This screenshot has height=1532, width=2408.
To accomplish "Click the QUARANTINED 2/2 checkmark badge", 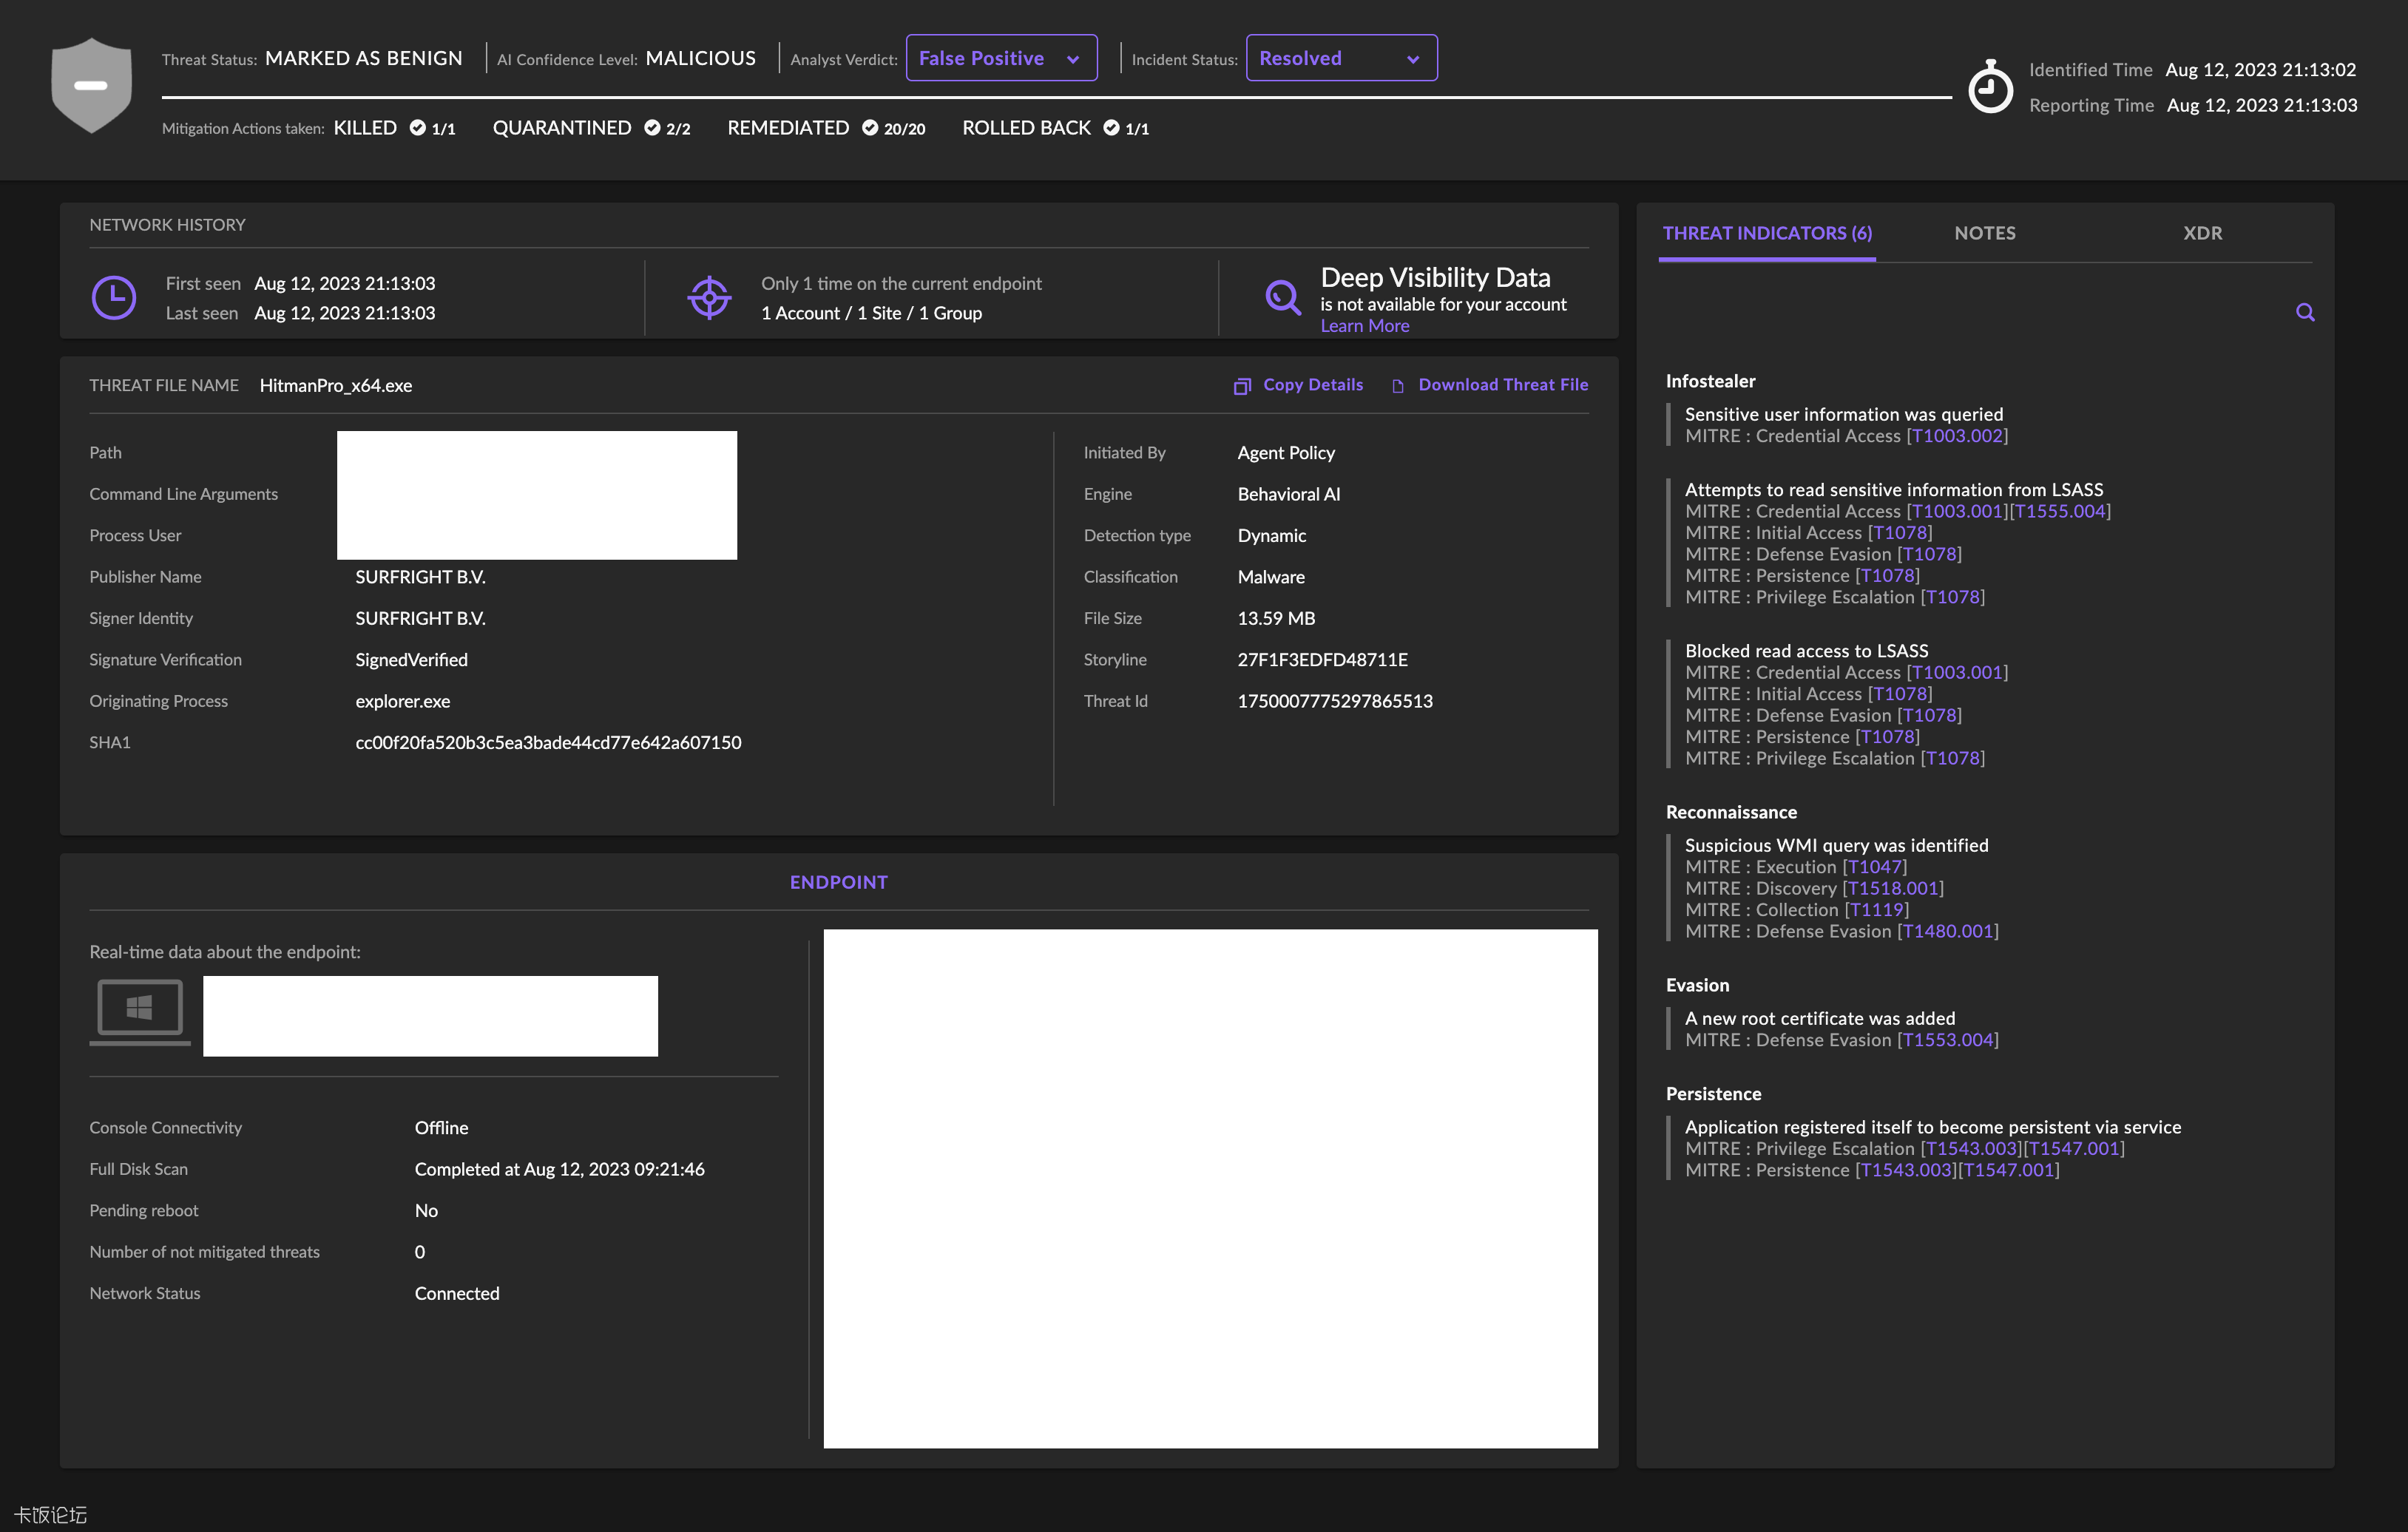I will [x=652, y=128].
